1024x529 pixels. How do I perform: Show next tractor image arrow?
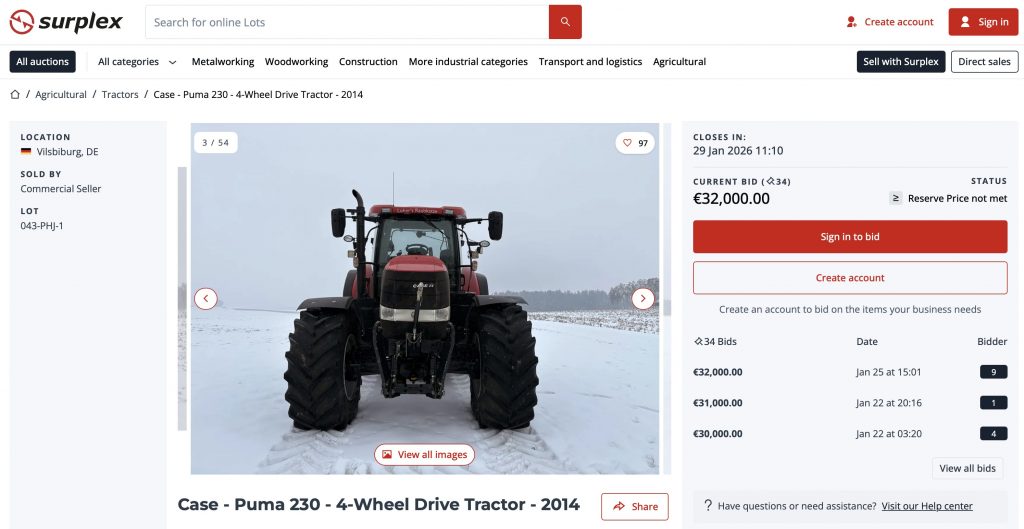tap(643, 299)
